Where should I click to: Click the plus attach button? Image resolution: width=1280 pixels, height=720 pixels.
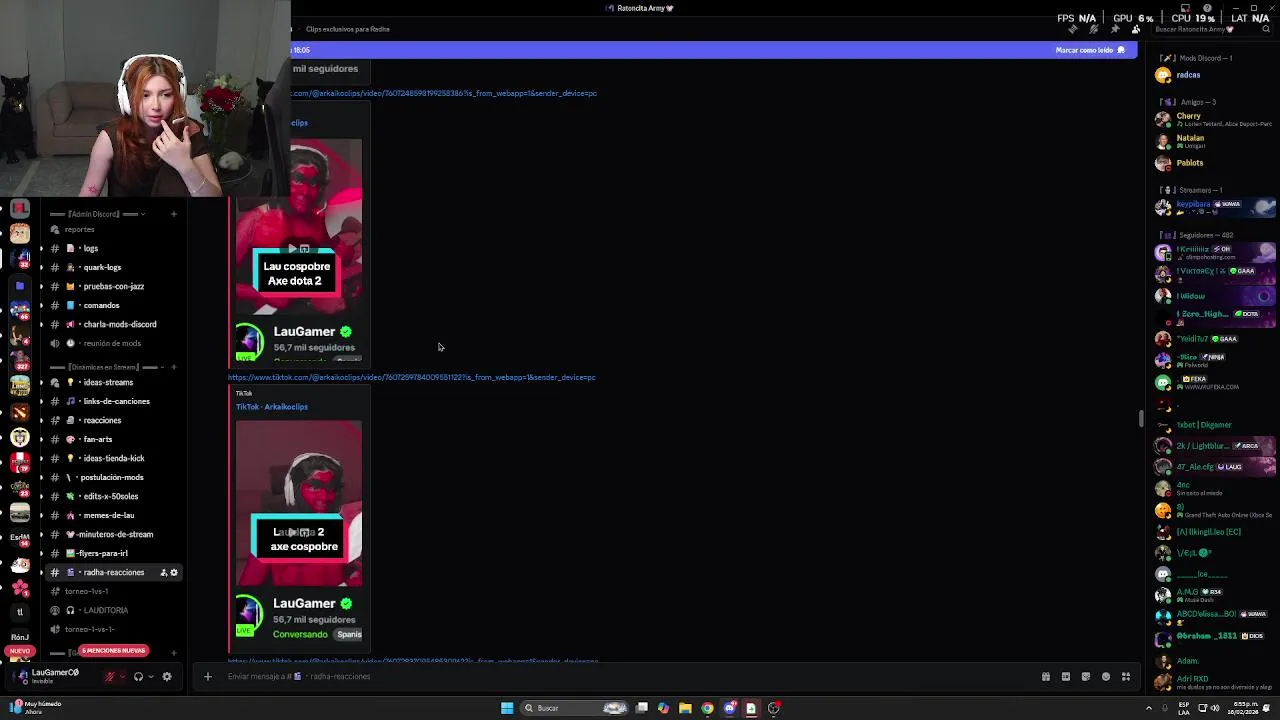click(208, 677)
